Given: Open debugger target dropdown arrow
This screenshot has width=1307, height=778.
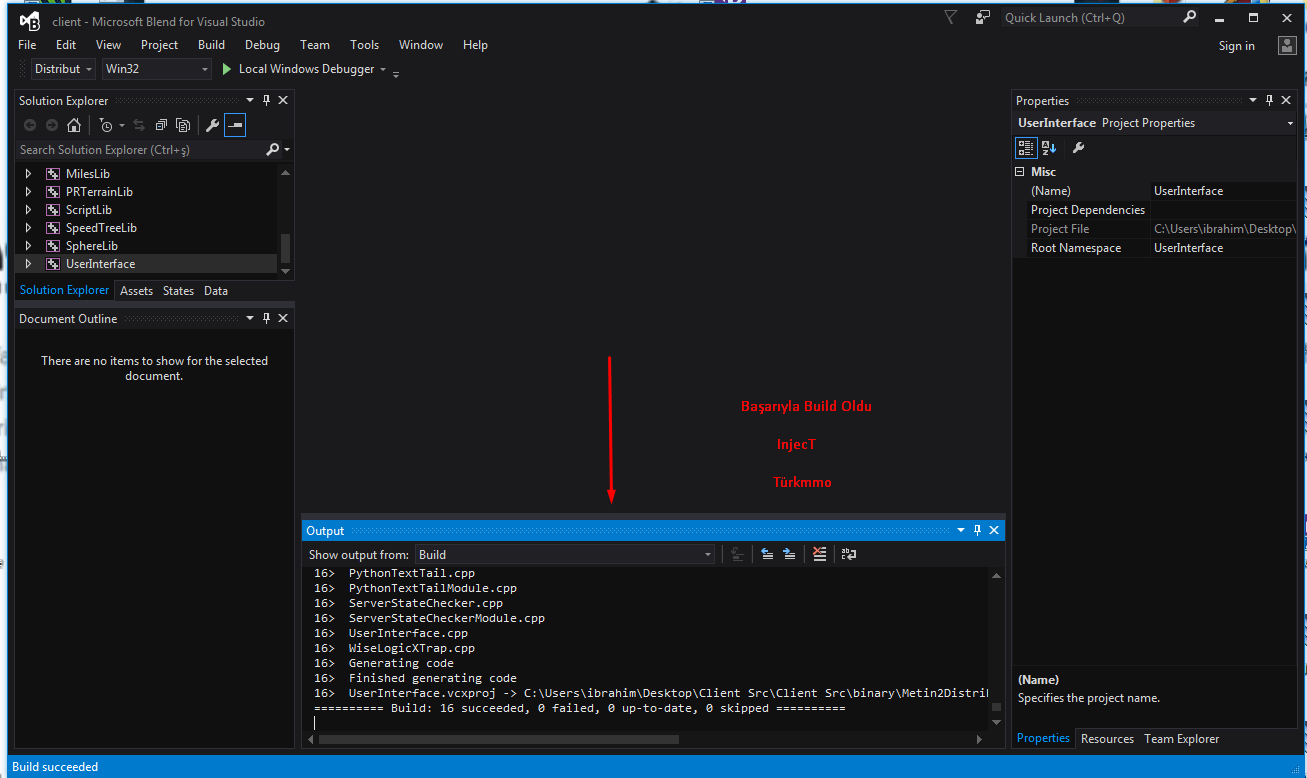Looking at the screenshot, I should (x=383, y=69).
